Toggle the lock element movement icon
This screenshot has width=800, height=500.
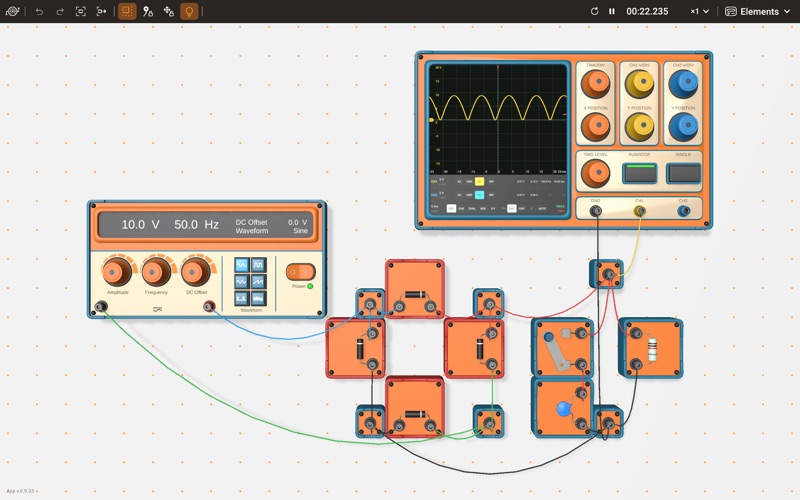168,11
